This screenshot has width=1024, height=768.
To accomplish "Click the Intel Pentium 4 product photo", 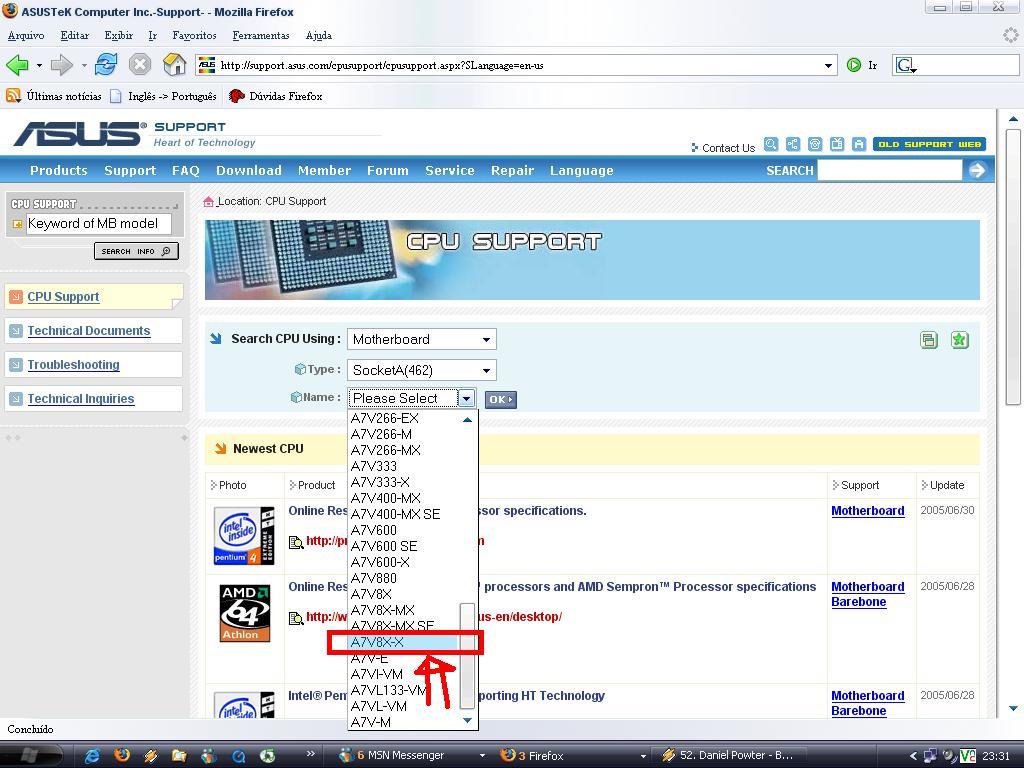I will tap(244, 536).
